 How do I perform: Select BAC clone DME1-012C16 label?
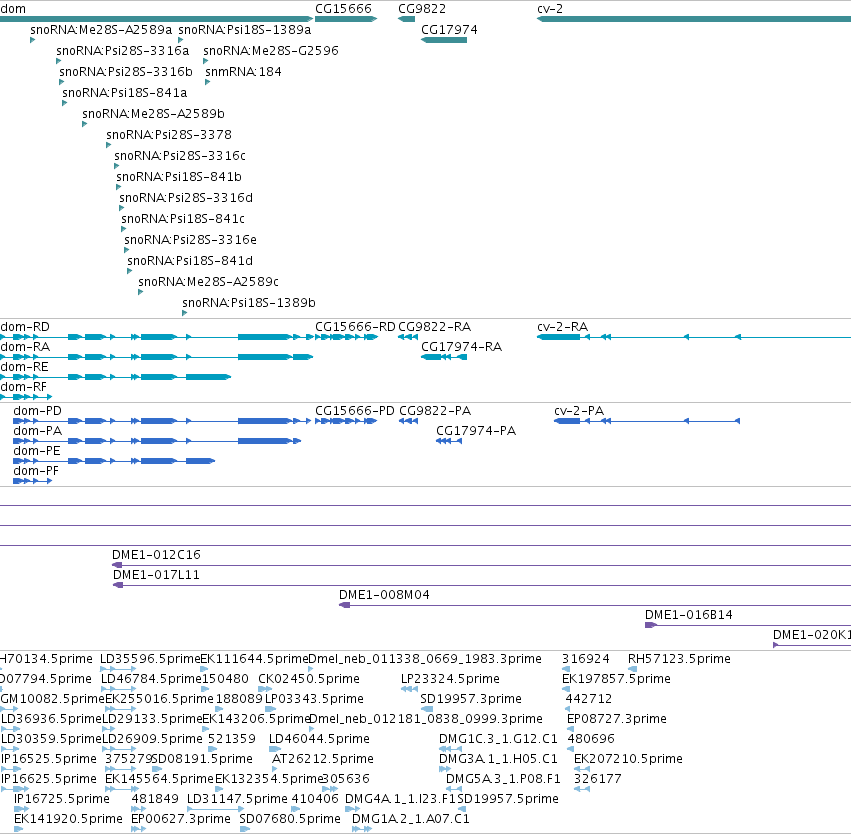(156, 555)
